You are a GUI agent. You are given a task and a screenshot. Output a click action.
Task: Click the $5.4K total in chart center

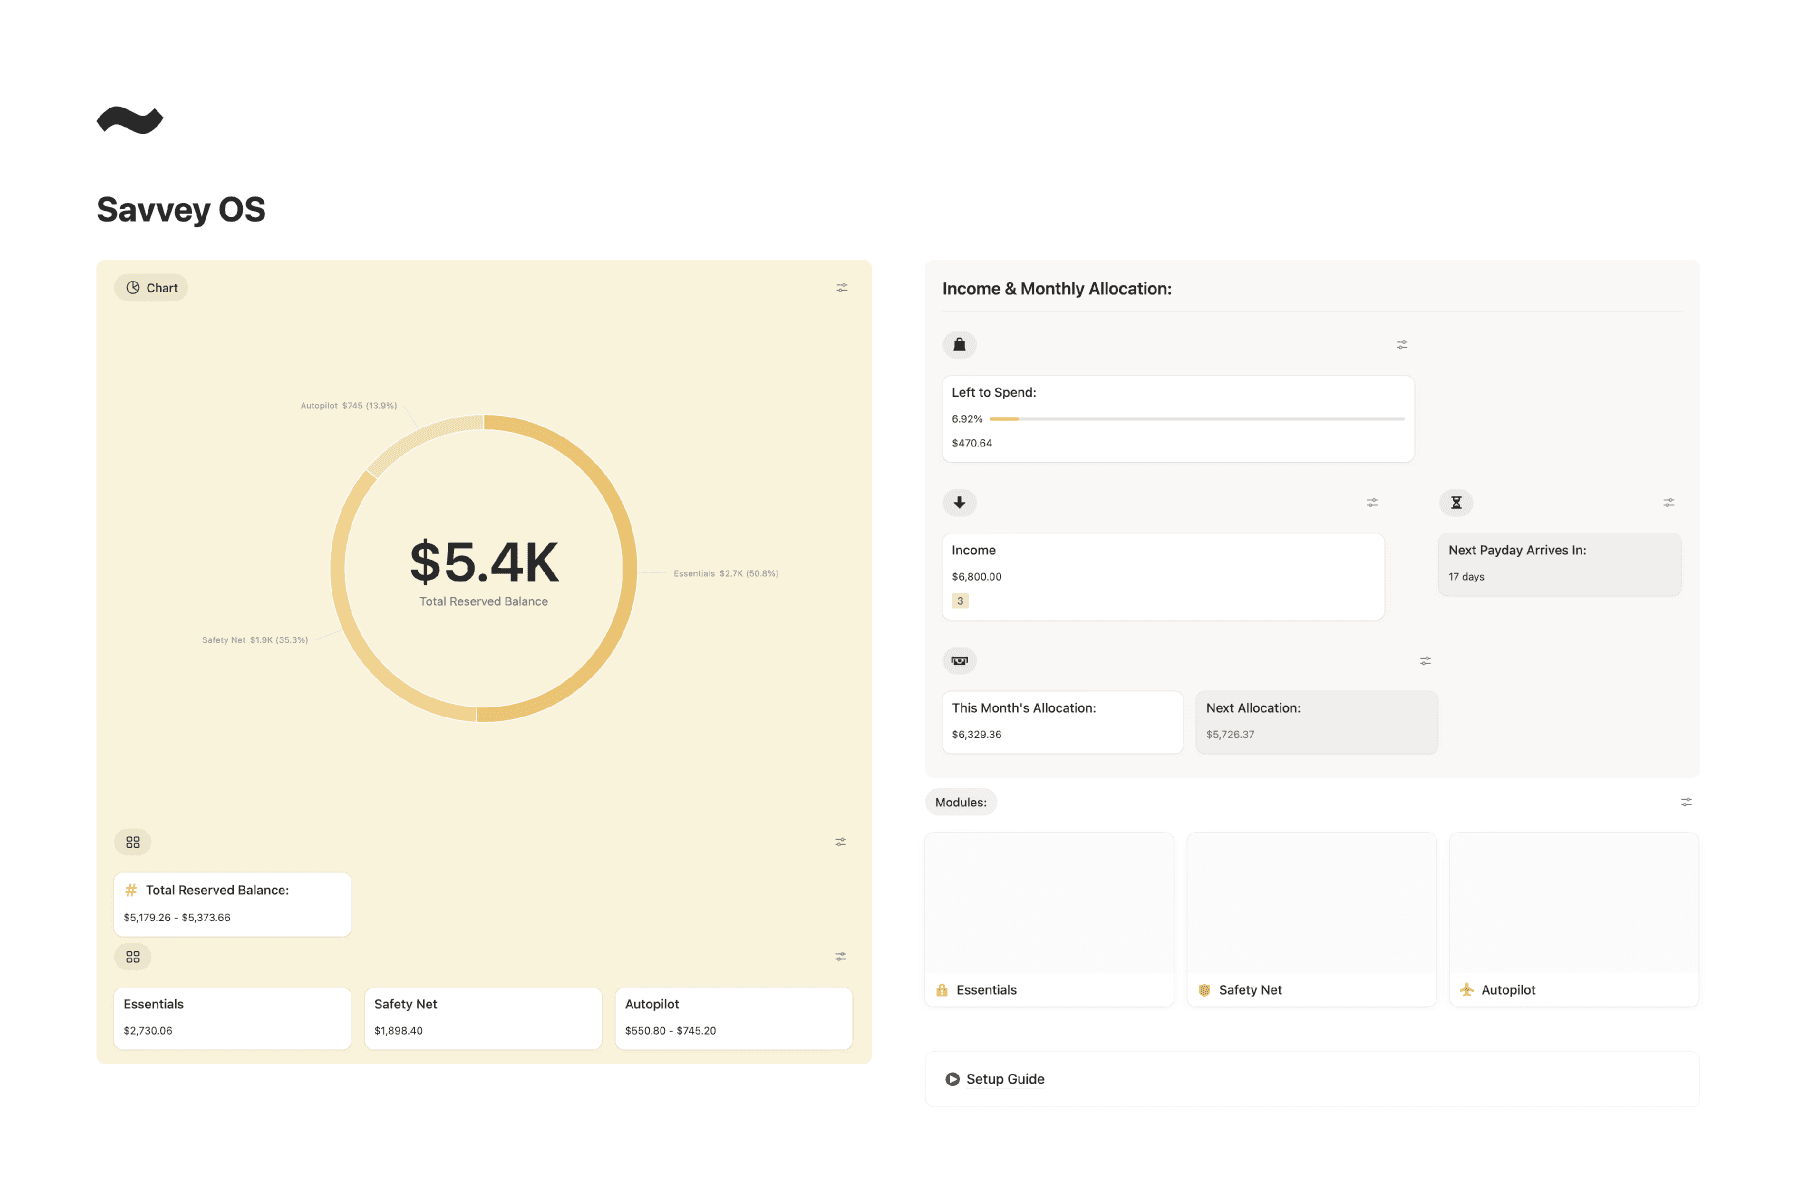(484, 562)
